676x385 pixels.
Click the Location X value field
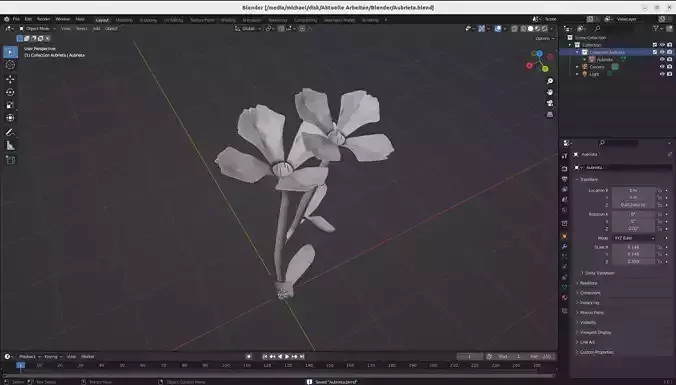633,190
